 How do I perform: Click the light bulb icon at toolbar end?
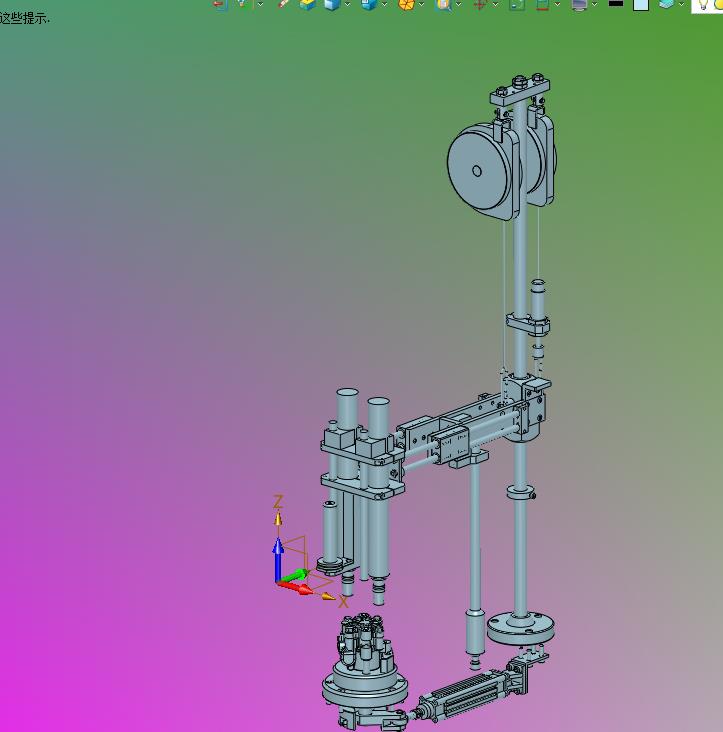(702, 5)
